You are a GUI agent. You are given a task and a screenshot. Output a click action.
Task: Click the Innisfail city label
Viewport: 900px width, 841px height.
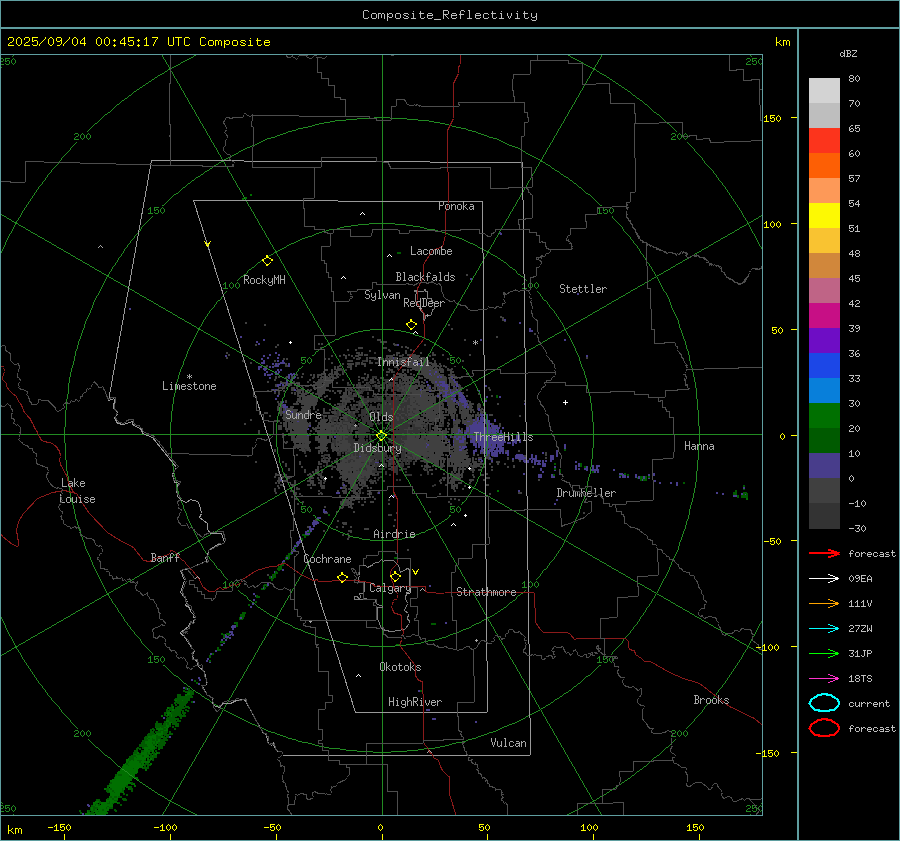[x=404, y=362]
